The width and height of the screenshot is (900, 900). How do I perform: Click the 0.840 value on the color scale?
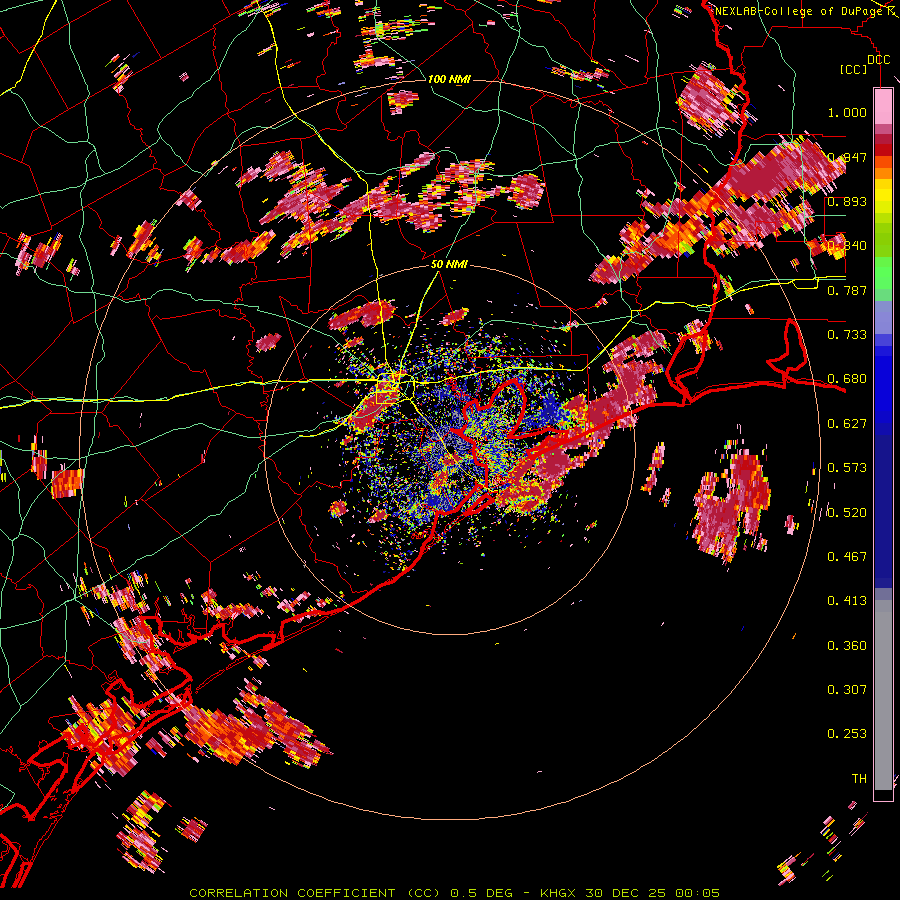[x=847, y=246]
